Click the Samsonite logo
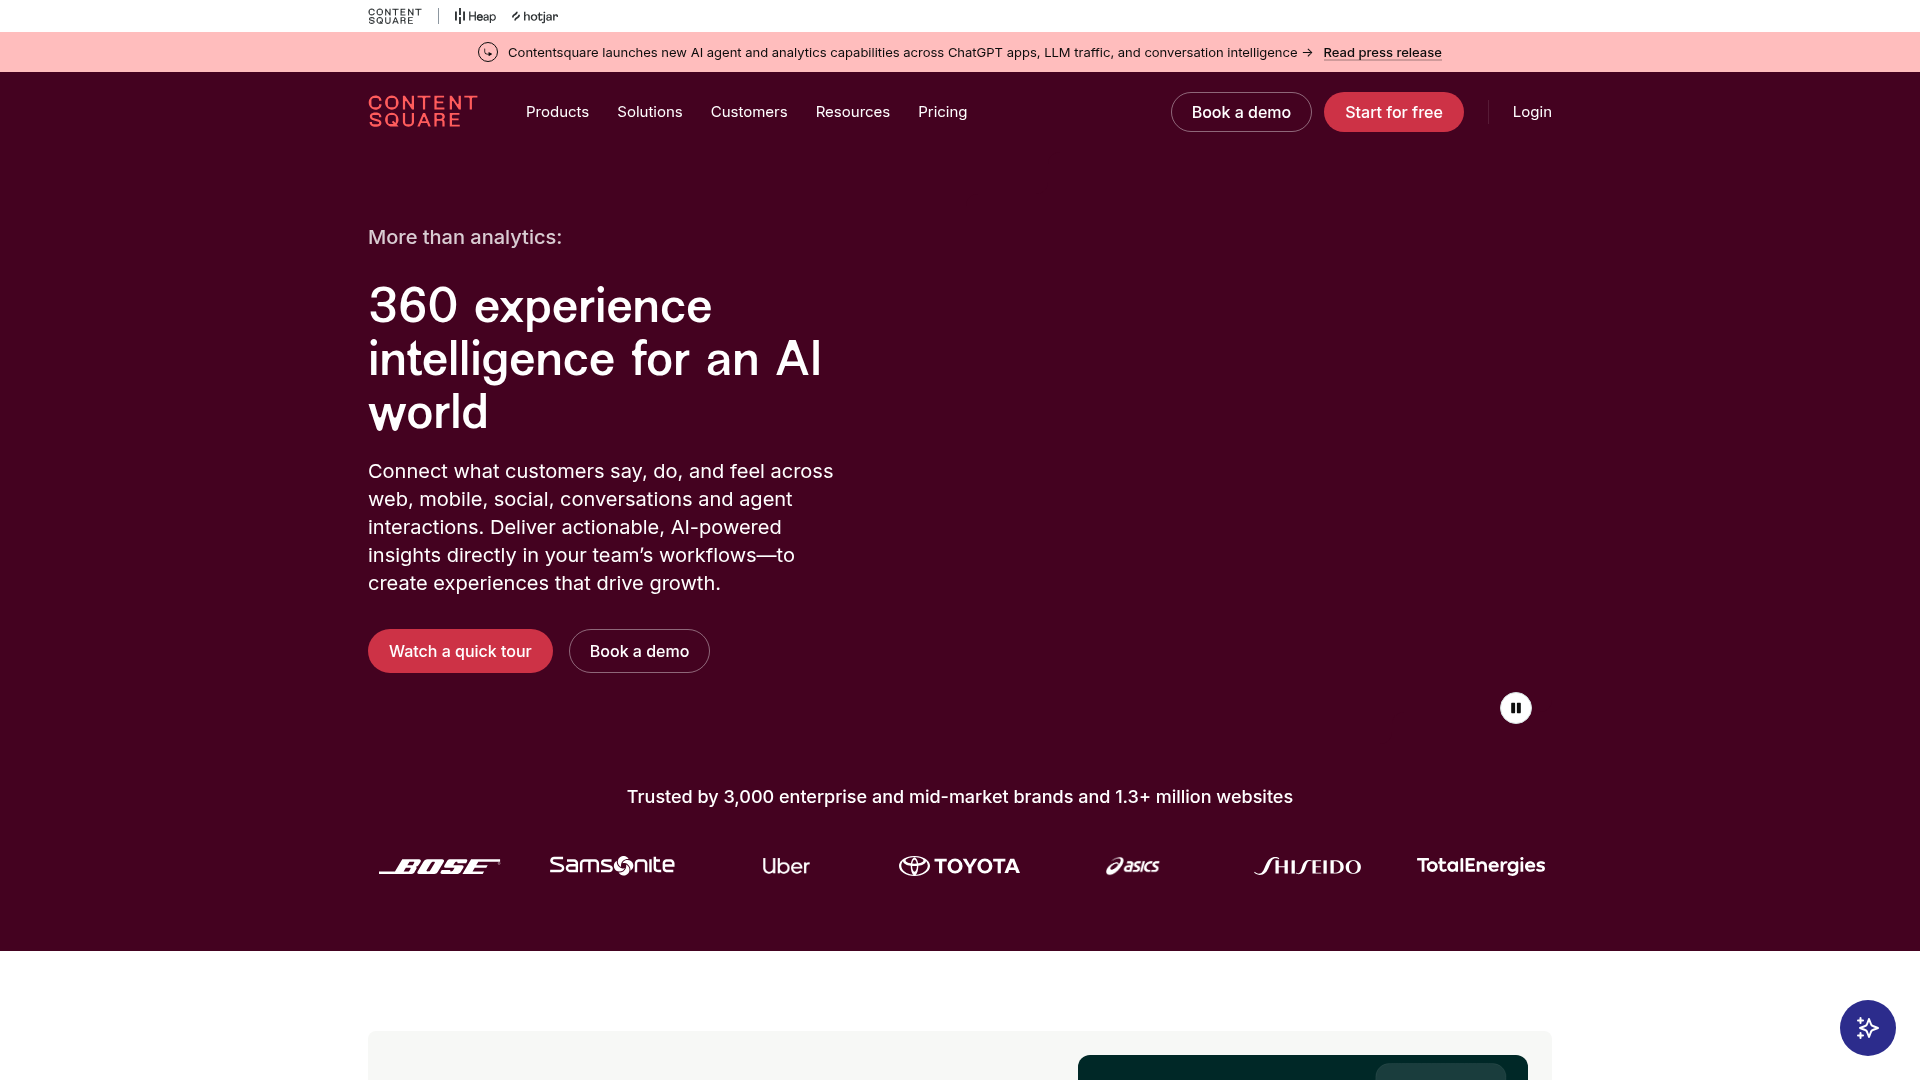 click(612, 865)
